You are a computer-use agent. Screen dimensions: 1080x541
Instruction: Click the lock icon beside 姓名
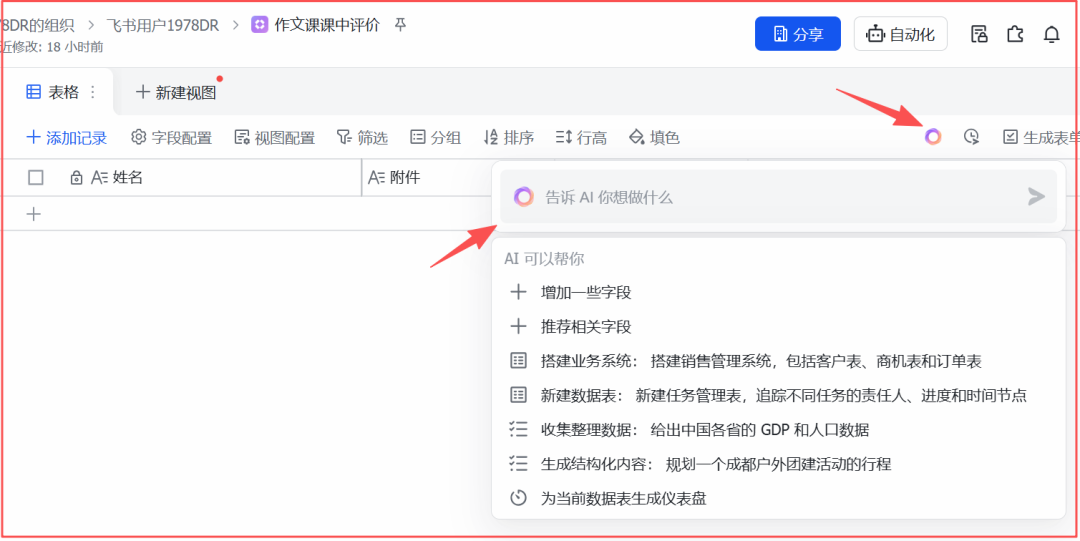[76, 178]
